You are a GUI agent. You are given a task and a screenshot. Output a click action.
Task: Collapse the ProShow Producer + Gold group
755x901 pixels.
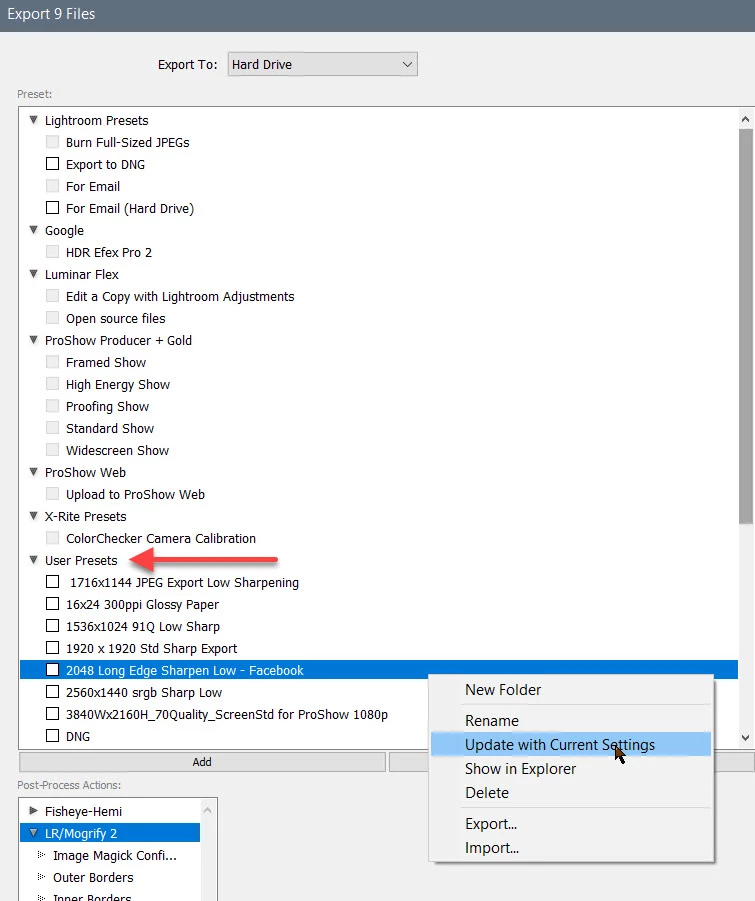pos(33,340)
